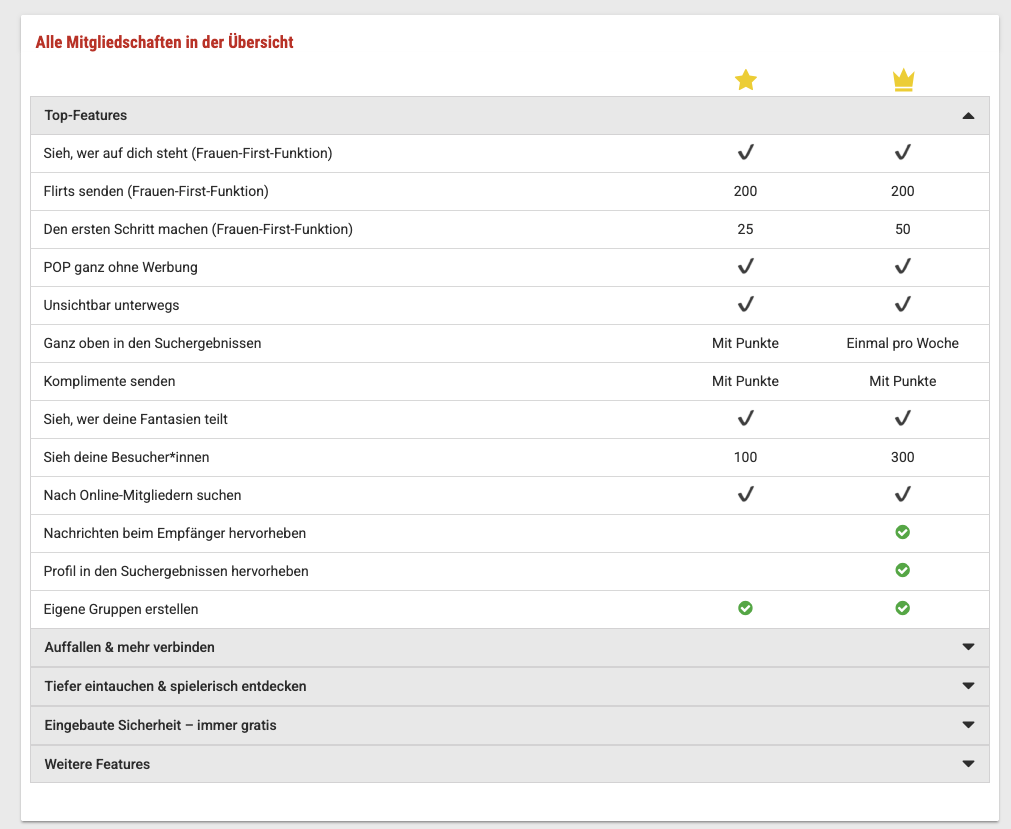The image size is (1011, 829).
Task: Click star column checkmark for Unsichtbar unterwegs
Action: point(745,305)
